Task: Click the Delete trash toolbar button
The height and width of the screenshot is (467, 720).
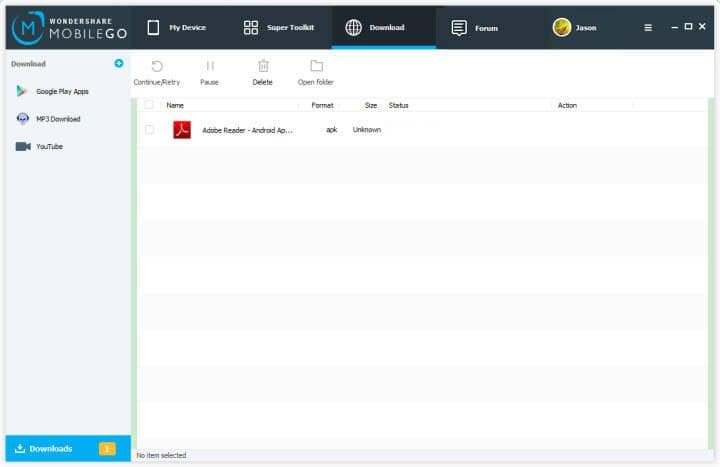Action: [x=263, y=73]
